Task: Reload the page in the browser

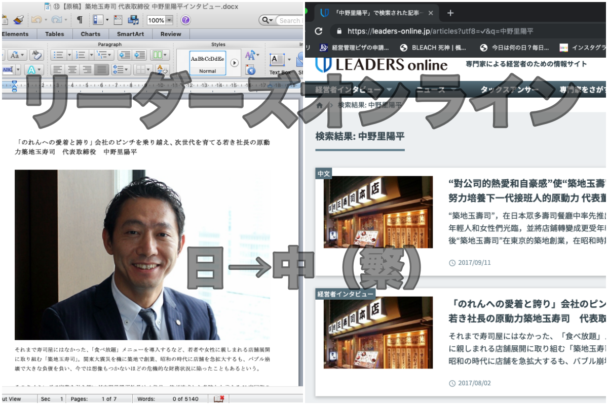Action: pyautogui.click(x=317, y=31)
